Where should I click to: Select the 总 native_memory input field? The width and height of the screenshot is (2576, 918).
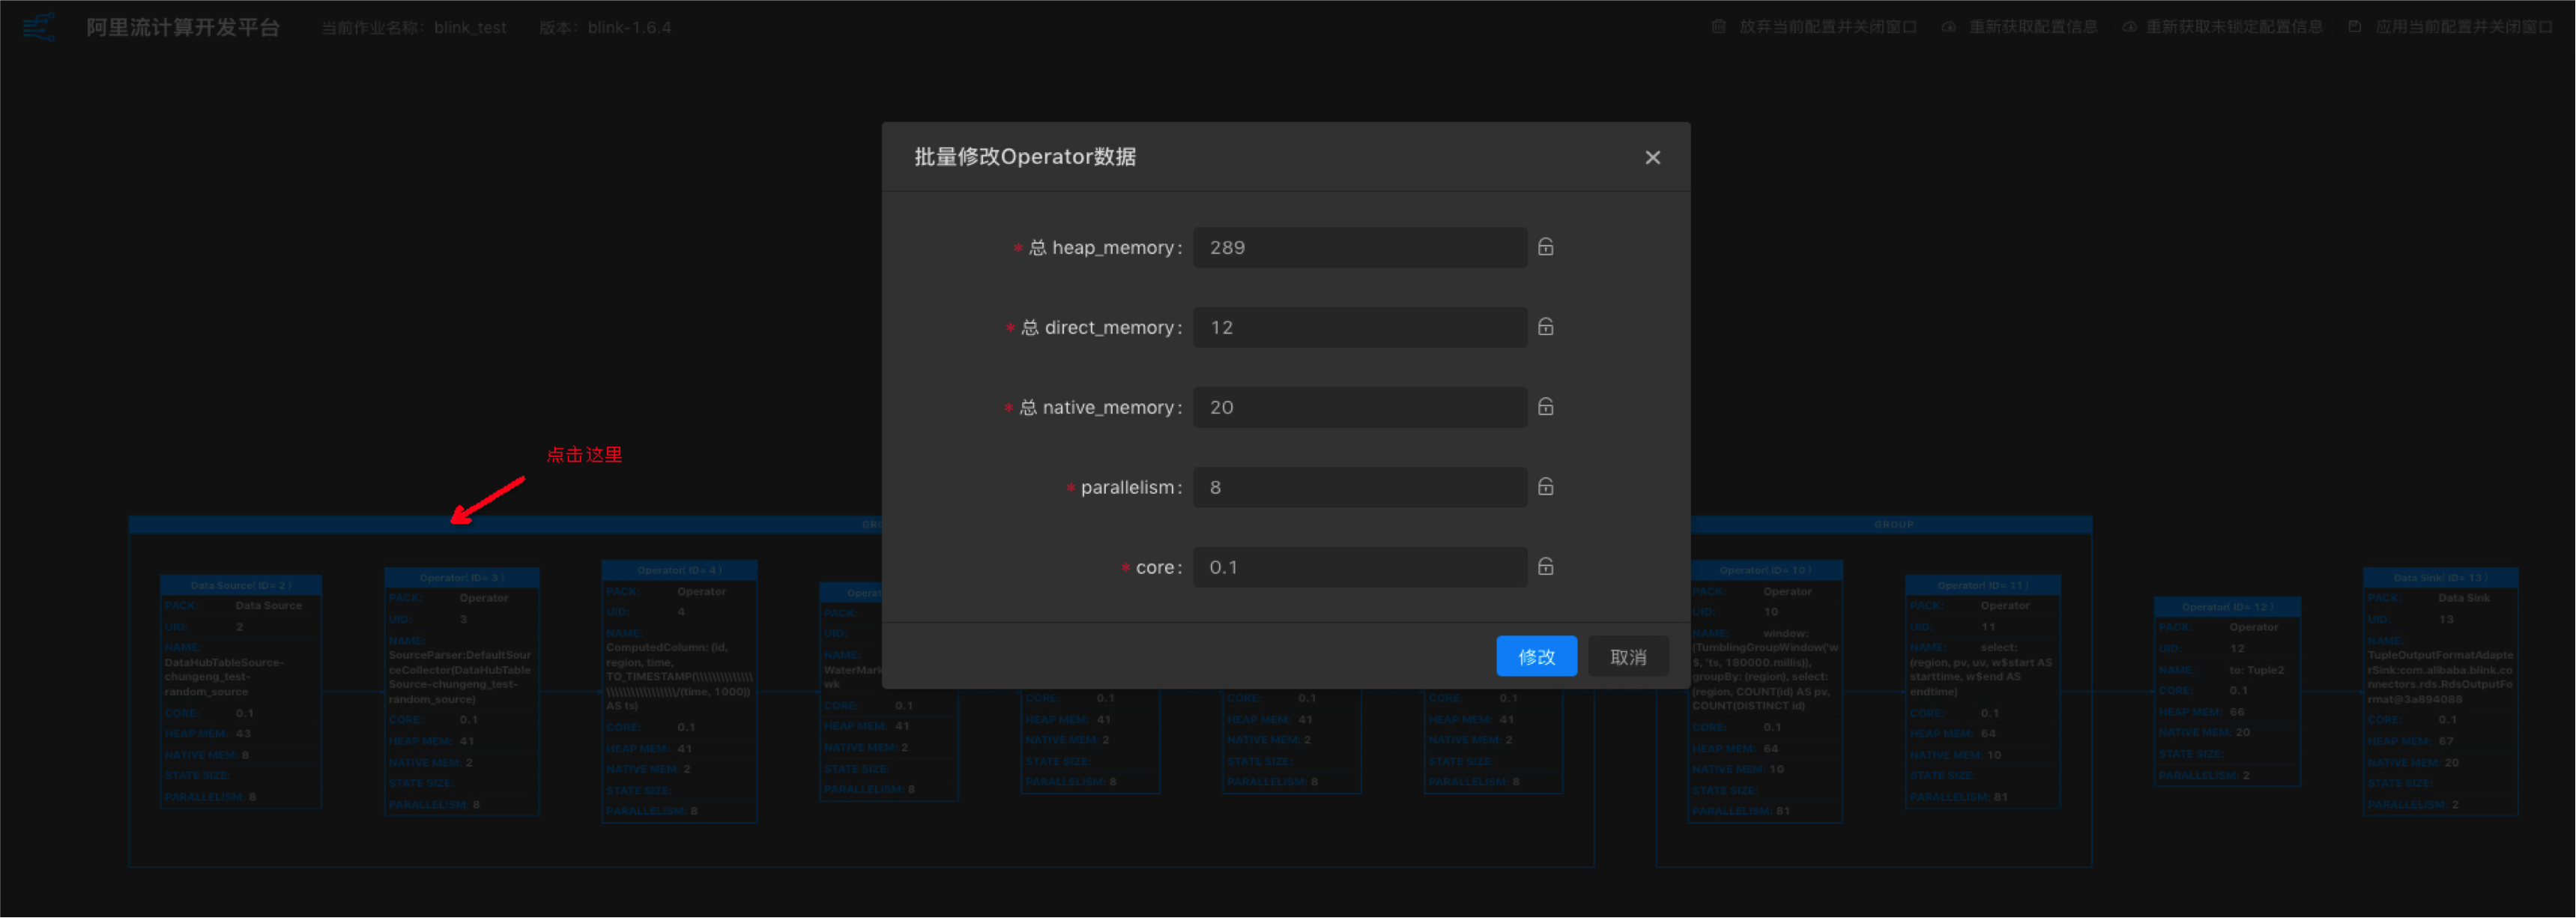[1359, 408]
